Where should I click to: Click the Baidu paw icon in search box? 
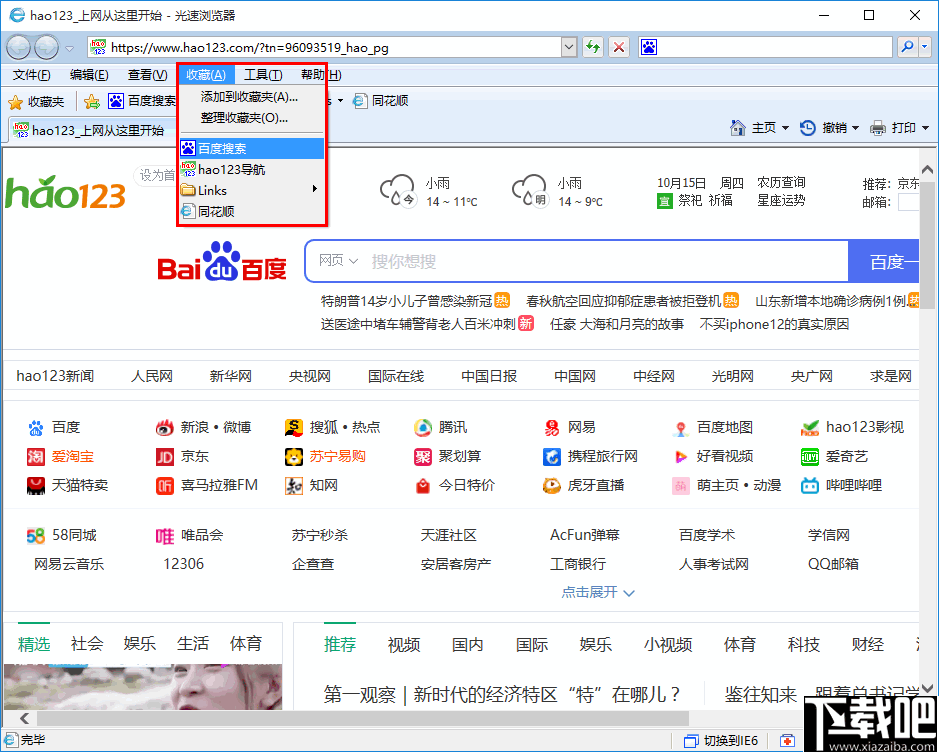649,47
